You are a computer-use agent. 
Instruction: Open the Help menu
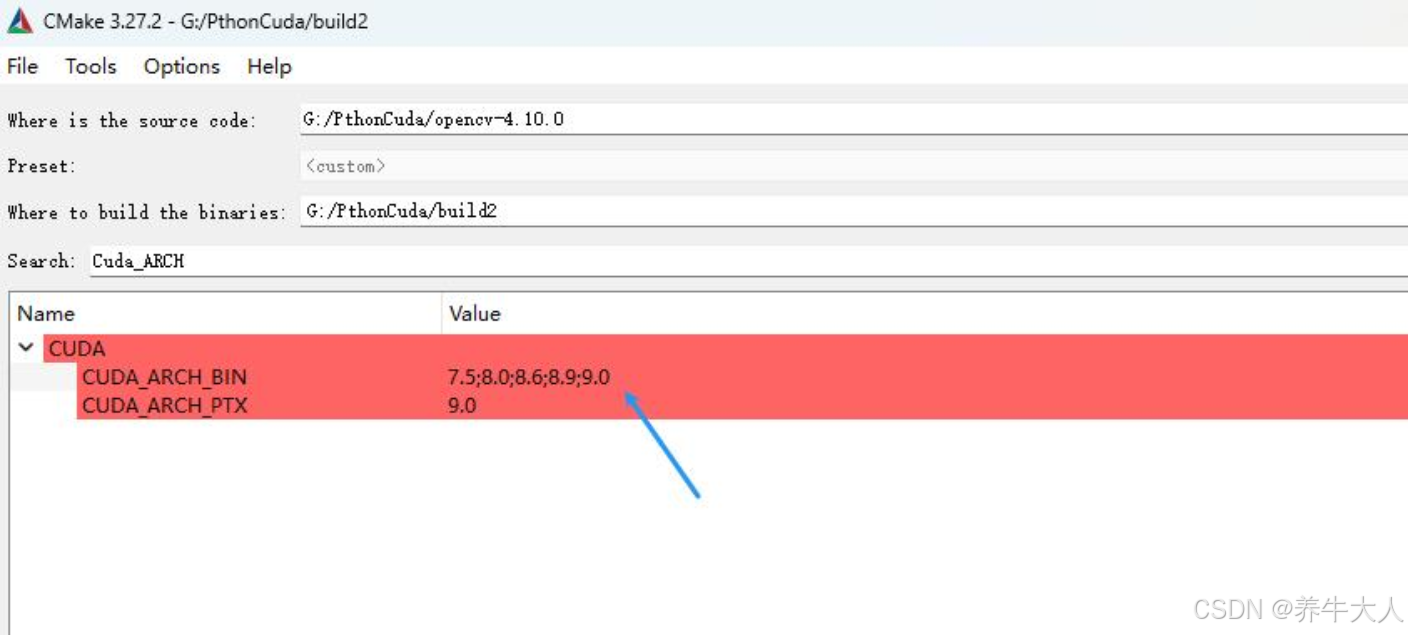point(269,66)
